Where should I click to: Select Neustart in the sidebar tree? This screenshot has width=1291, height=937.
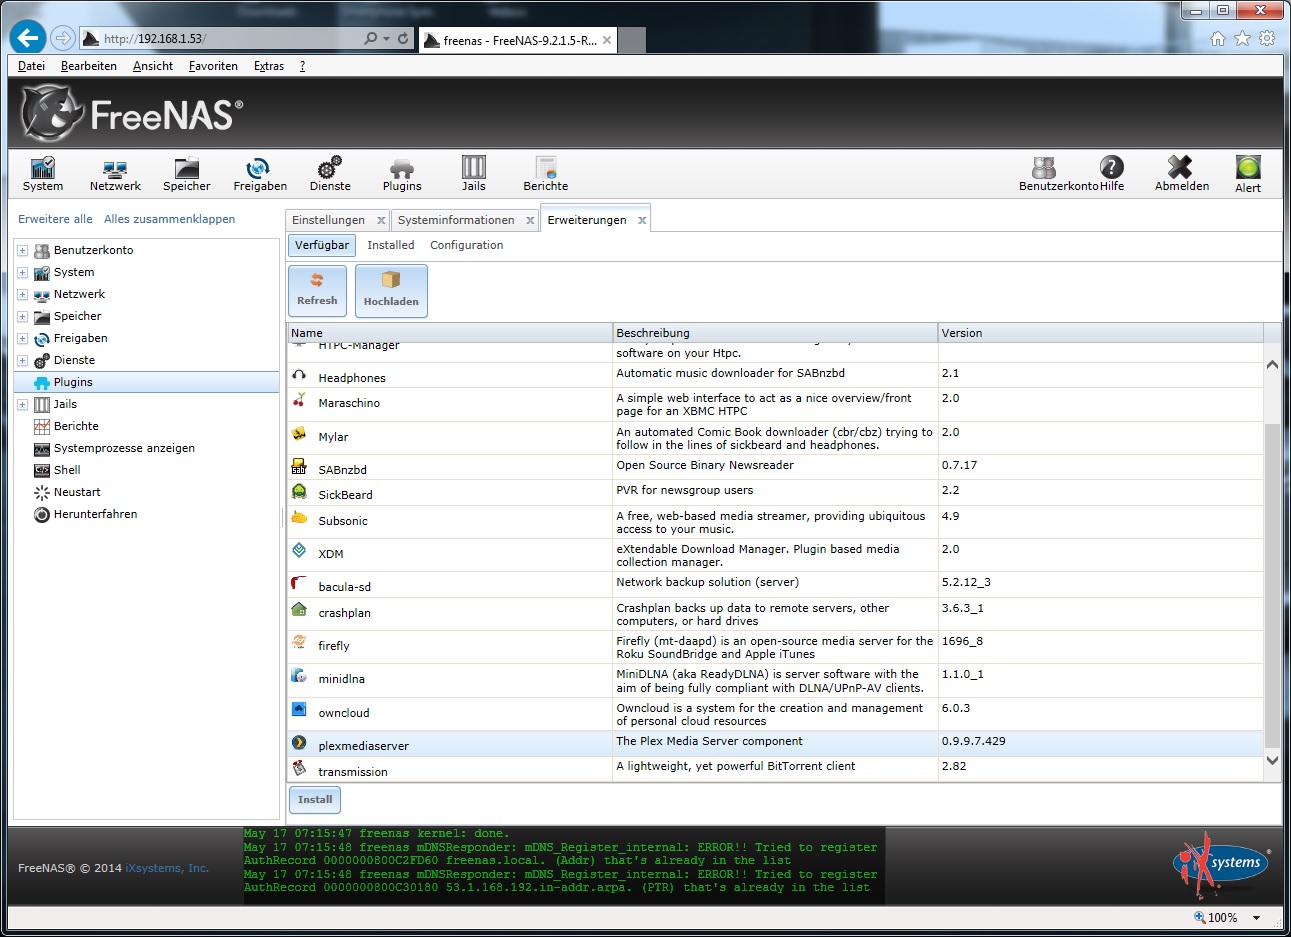click(x=77, y=492)
